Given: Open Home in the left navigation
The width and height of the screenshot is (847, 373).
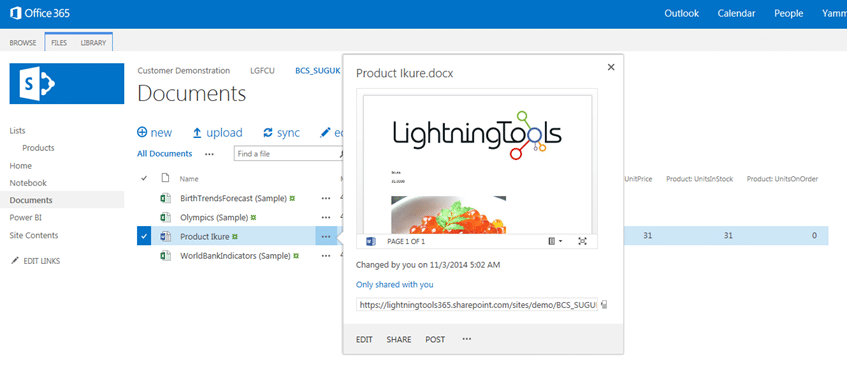Looking at the screenshot, I should [x=21, y=166].
